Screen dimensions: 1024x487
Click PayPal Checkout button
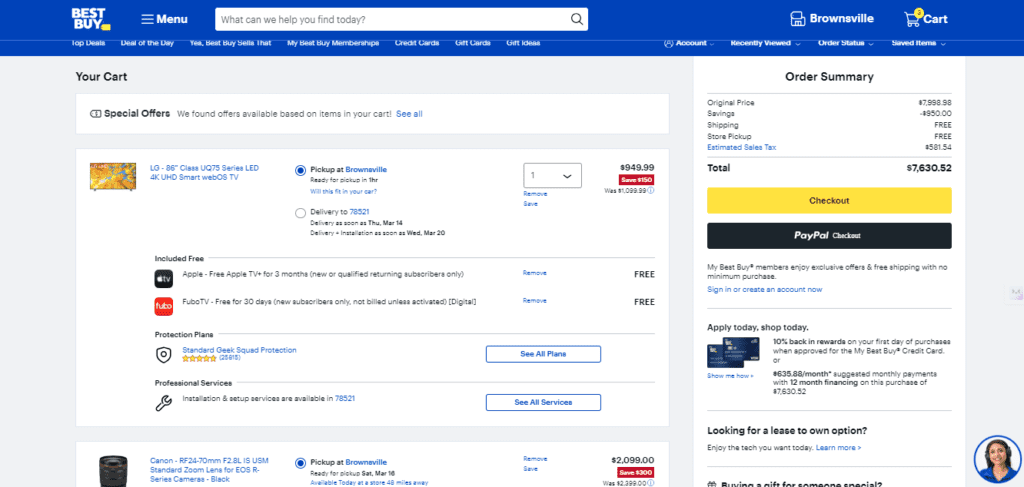tap(829, 236)
